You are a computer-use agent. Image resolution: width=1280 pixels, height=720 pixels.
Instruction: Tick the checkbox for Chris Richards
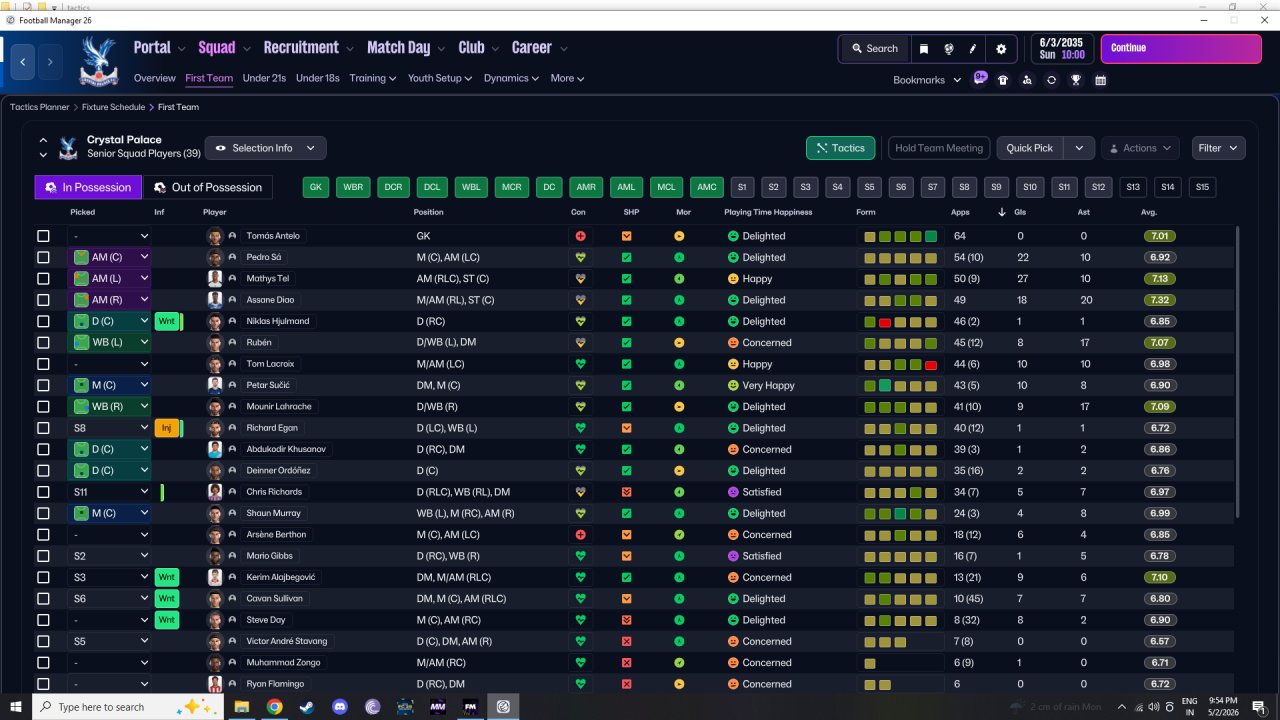coord(43,492)
